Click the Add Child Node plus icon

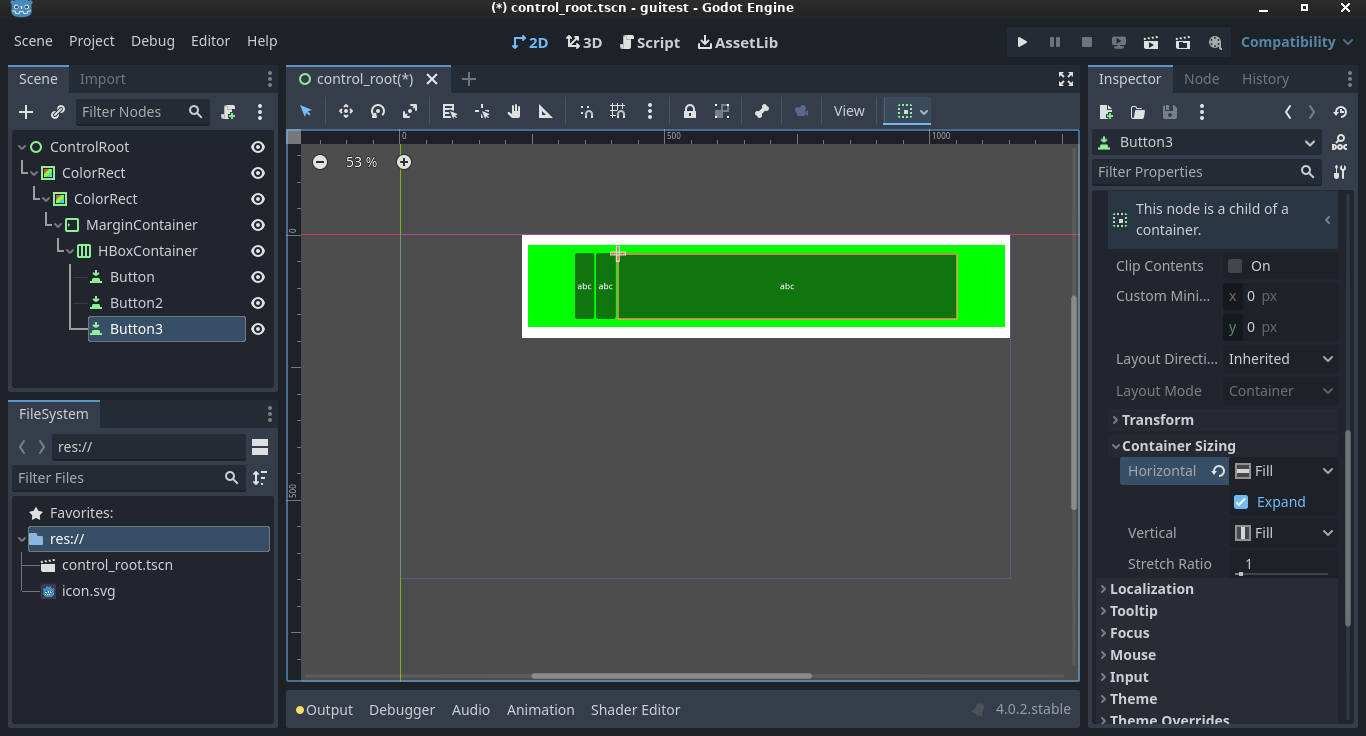[x=27, y=112]
